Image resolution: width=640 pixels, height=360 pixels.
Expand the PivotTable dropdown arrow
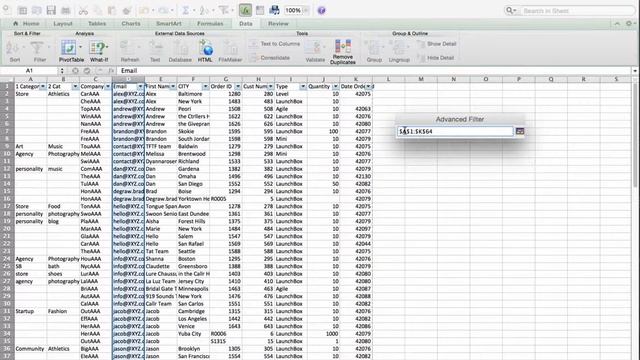click(x=80, y=48)
